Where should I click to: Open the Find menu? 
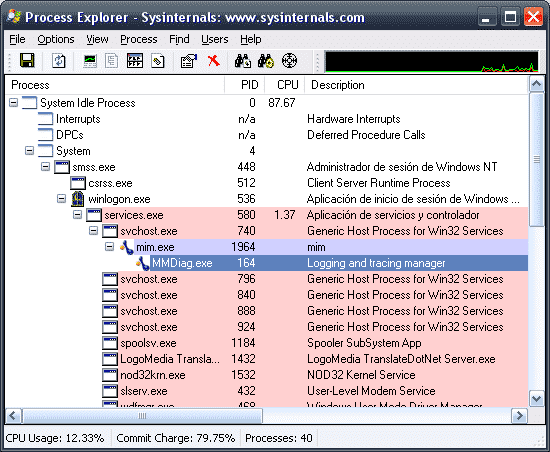click(x=179, y=39)
